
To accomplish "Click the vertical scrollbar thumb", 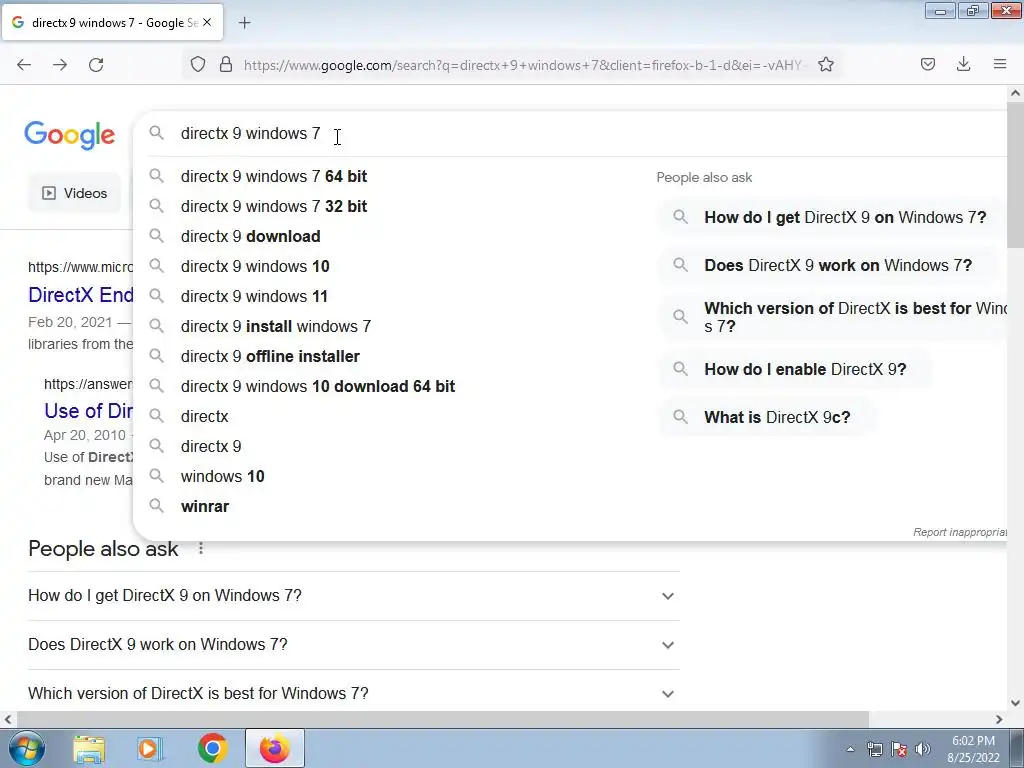I will point(1015,175).
